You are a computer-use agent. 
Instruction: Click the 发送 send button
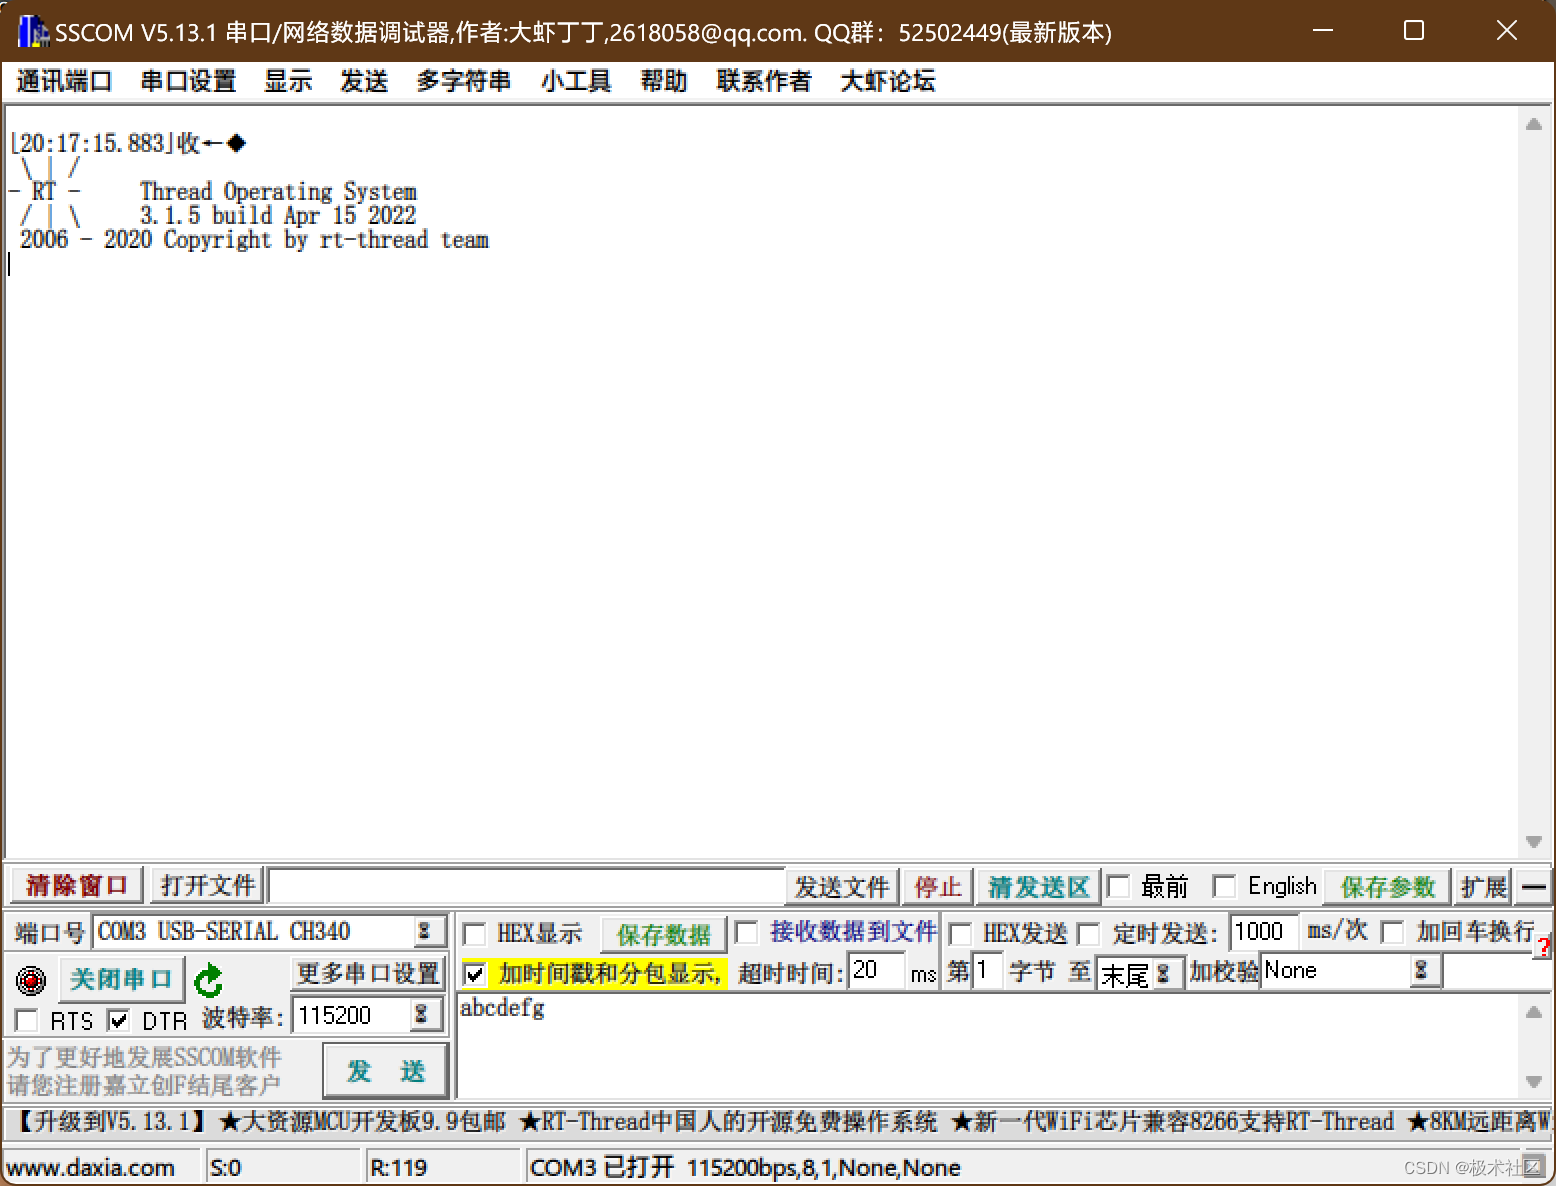click(x=386, y=1071)
